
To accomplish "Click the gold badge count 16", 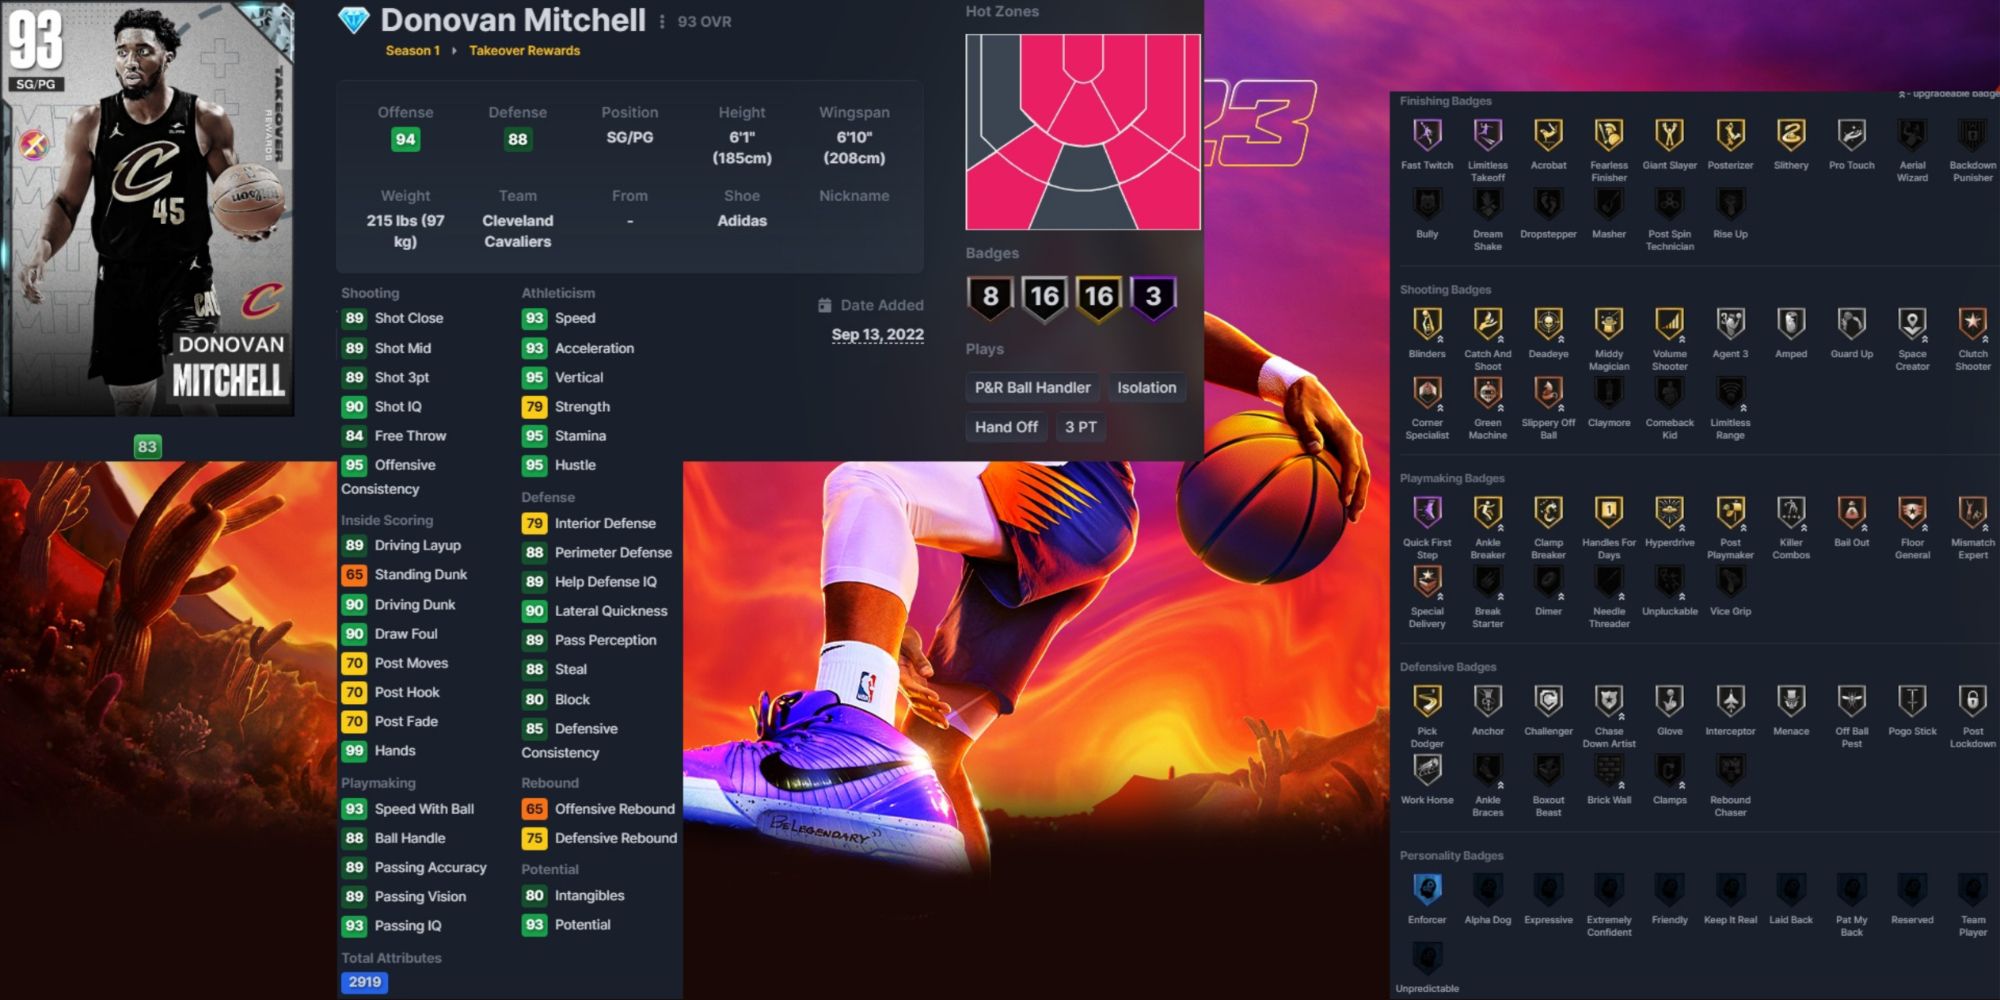I will click(1098, 297).
